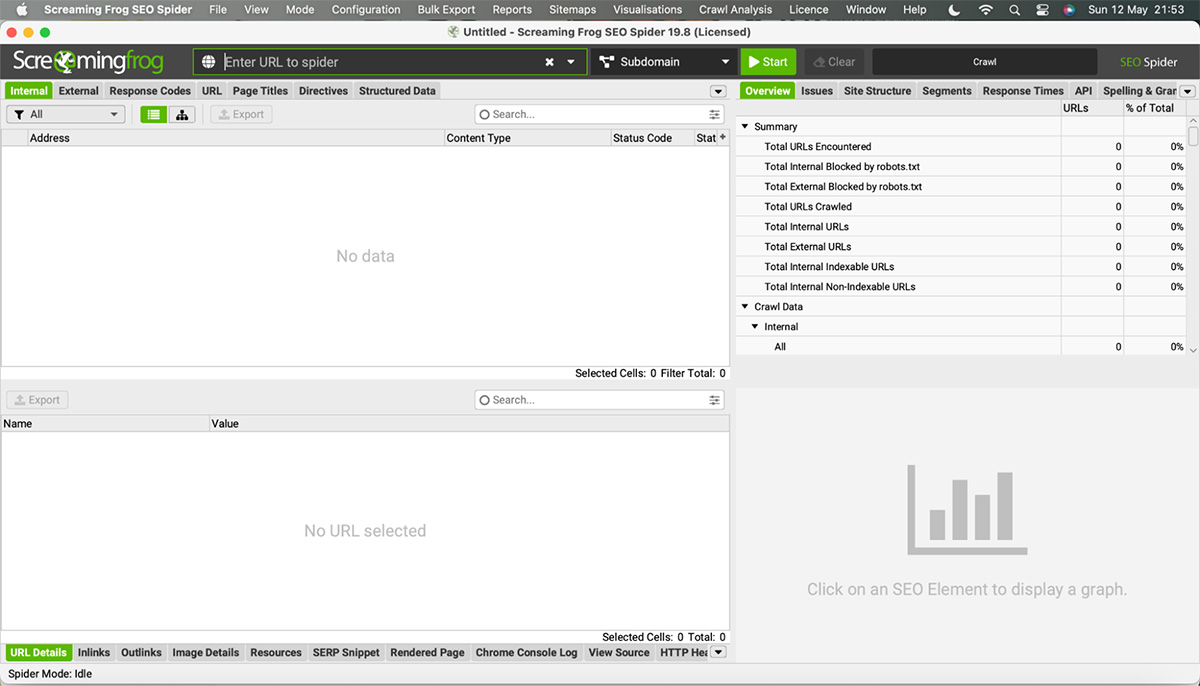Open the Subdomain crawl scope dropdown
The height and width of the screenshot is (686, 1200).
664,62
